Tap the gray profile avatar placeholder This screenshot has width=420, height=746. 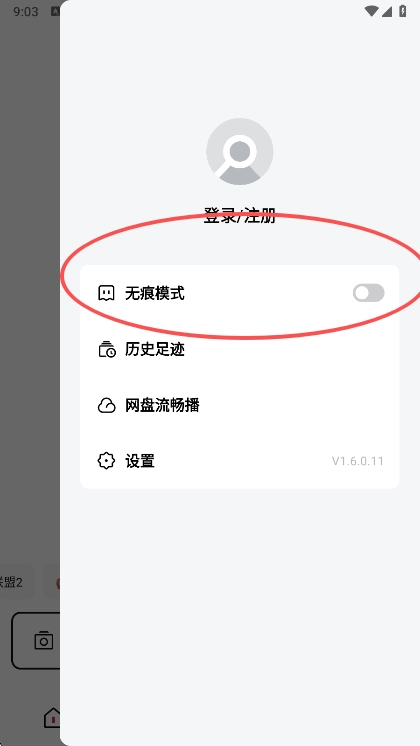[240, 151]
